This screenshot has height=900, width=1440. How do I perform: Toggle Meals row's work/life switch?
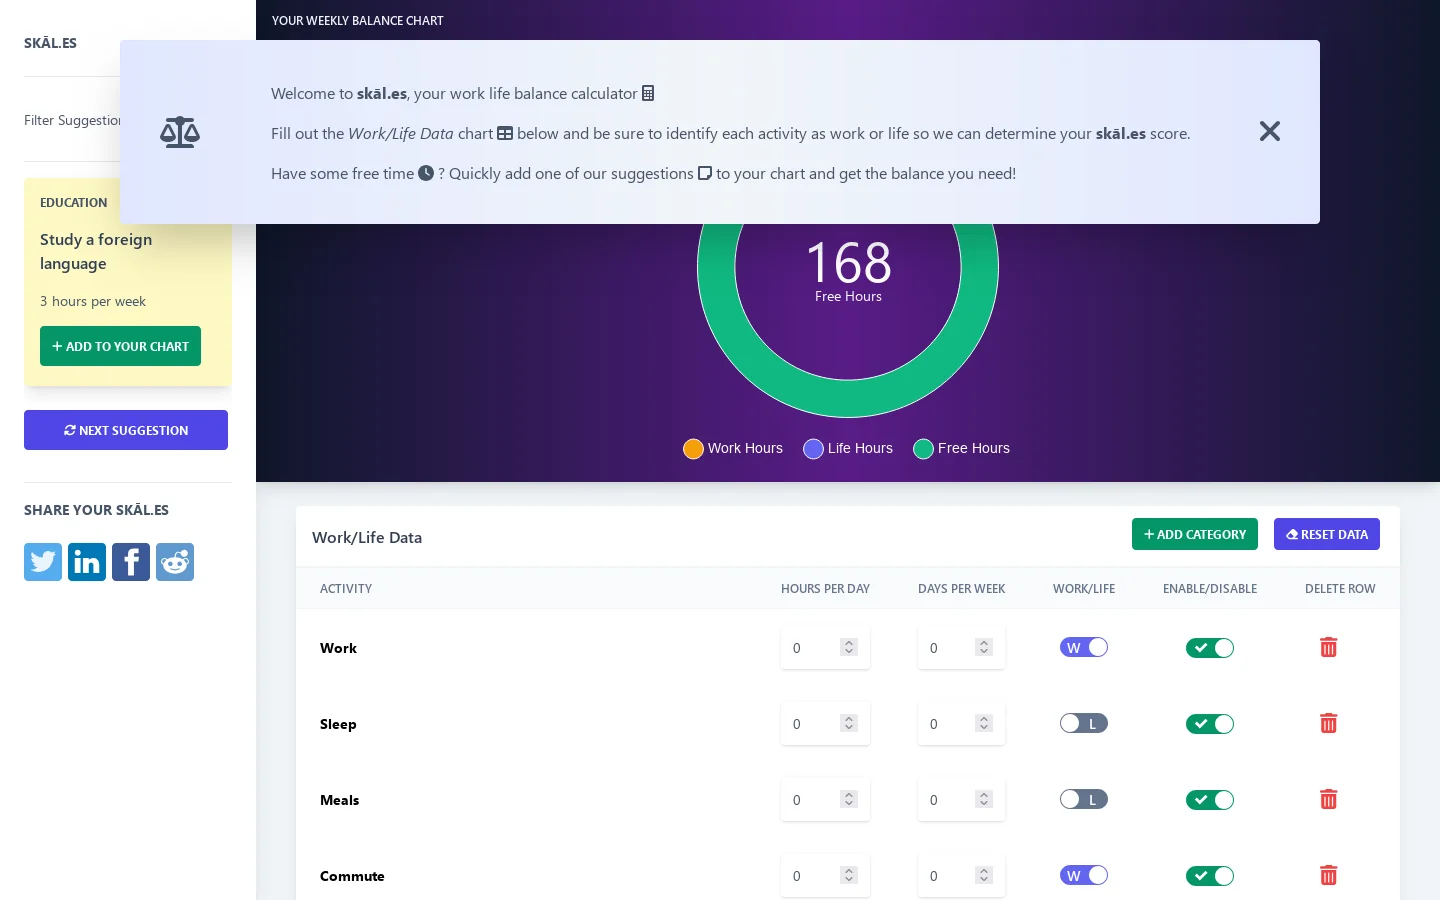tap(1084, 799)
